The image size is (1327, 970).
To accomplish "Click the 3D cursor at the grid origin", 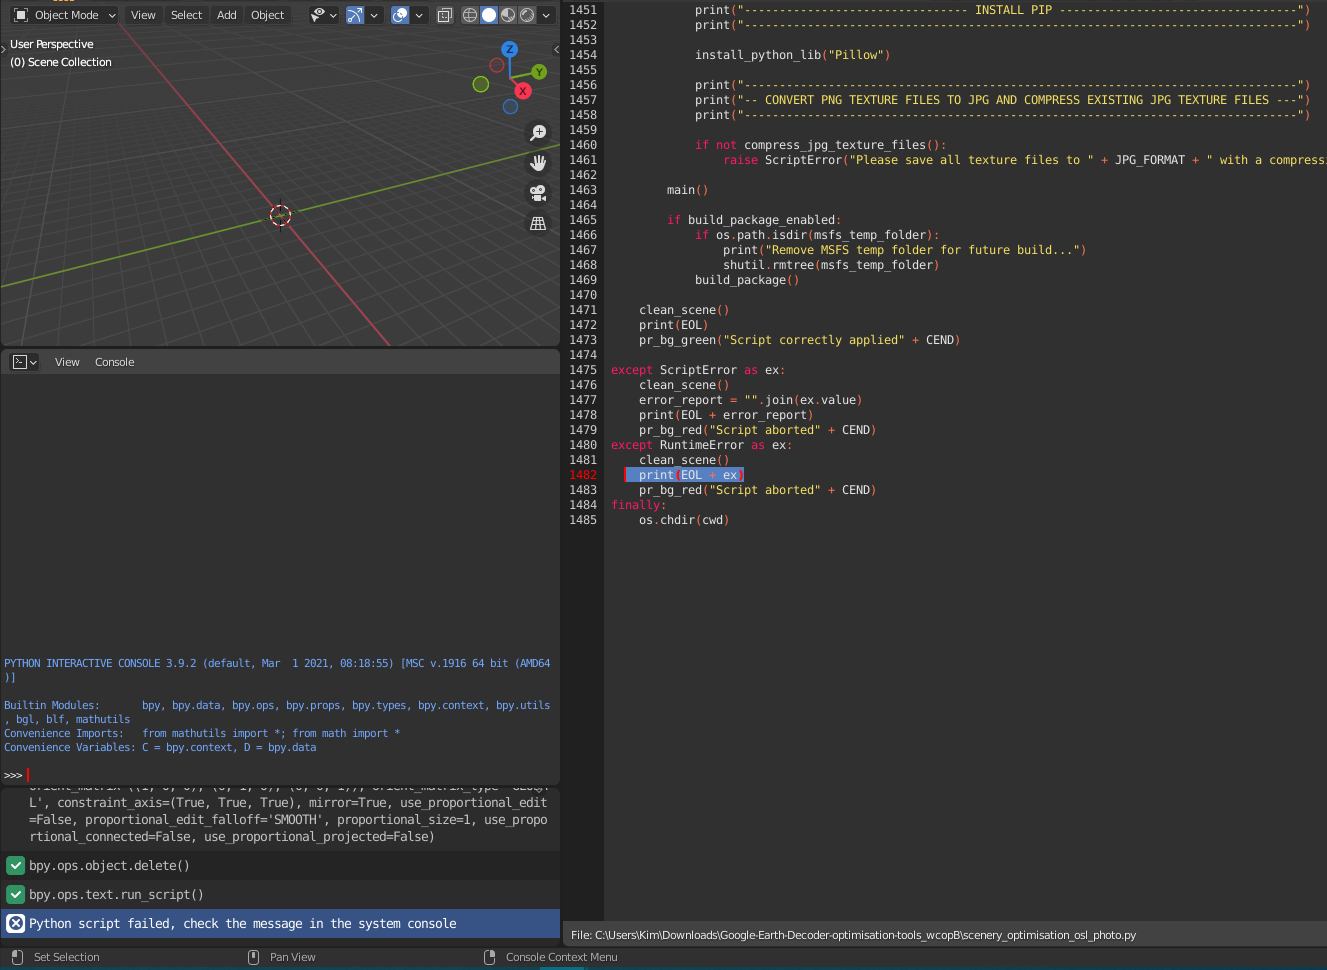I will pyautogui.click(x=280, y=215).
